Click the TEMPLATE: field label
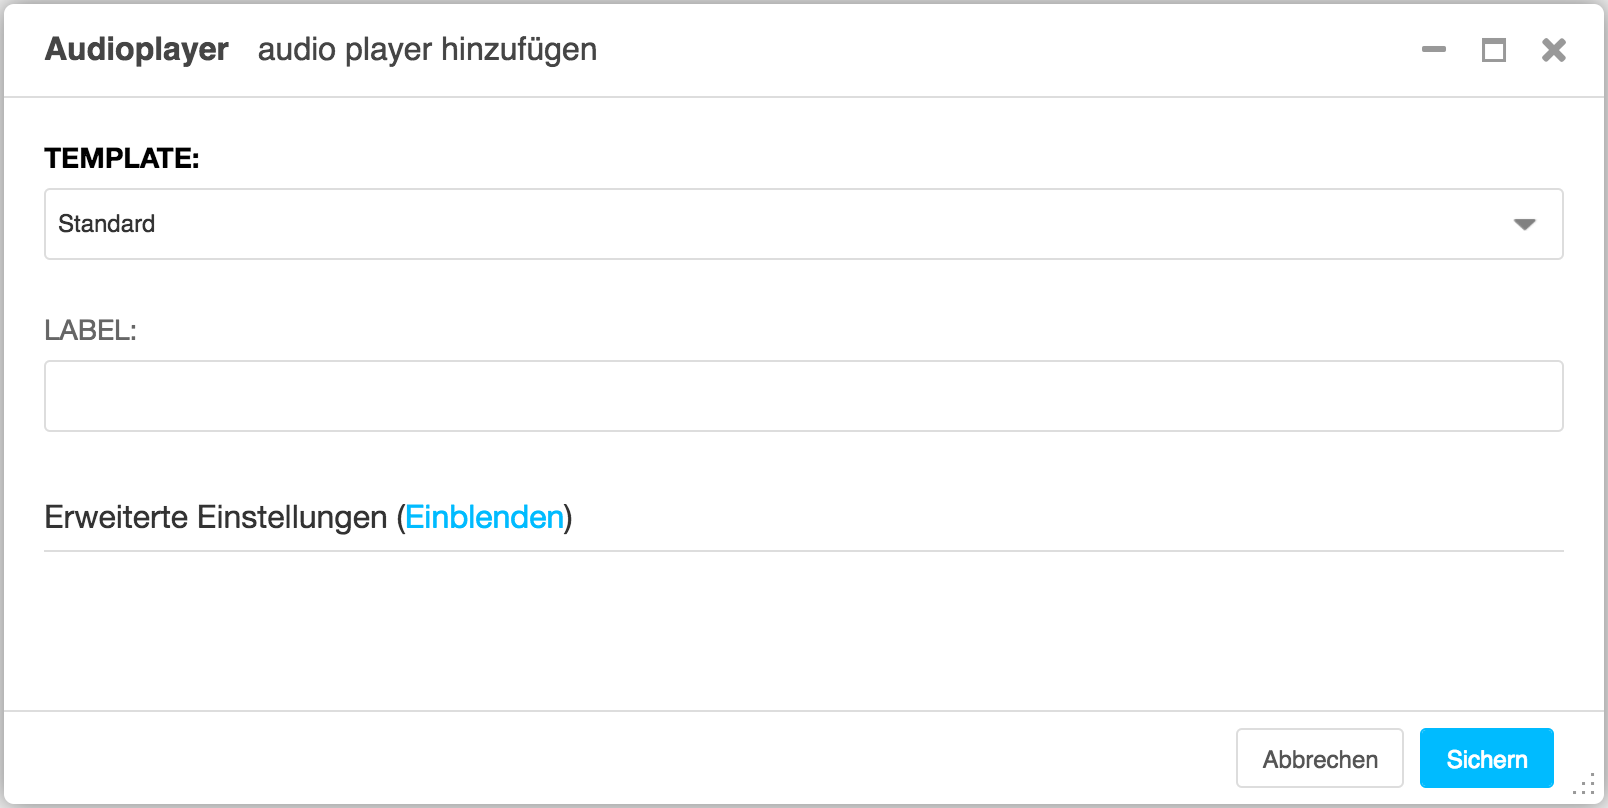Viewport: 1608px width, 808px height. coord(122,158)
